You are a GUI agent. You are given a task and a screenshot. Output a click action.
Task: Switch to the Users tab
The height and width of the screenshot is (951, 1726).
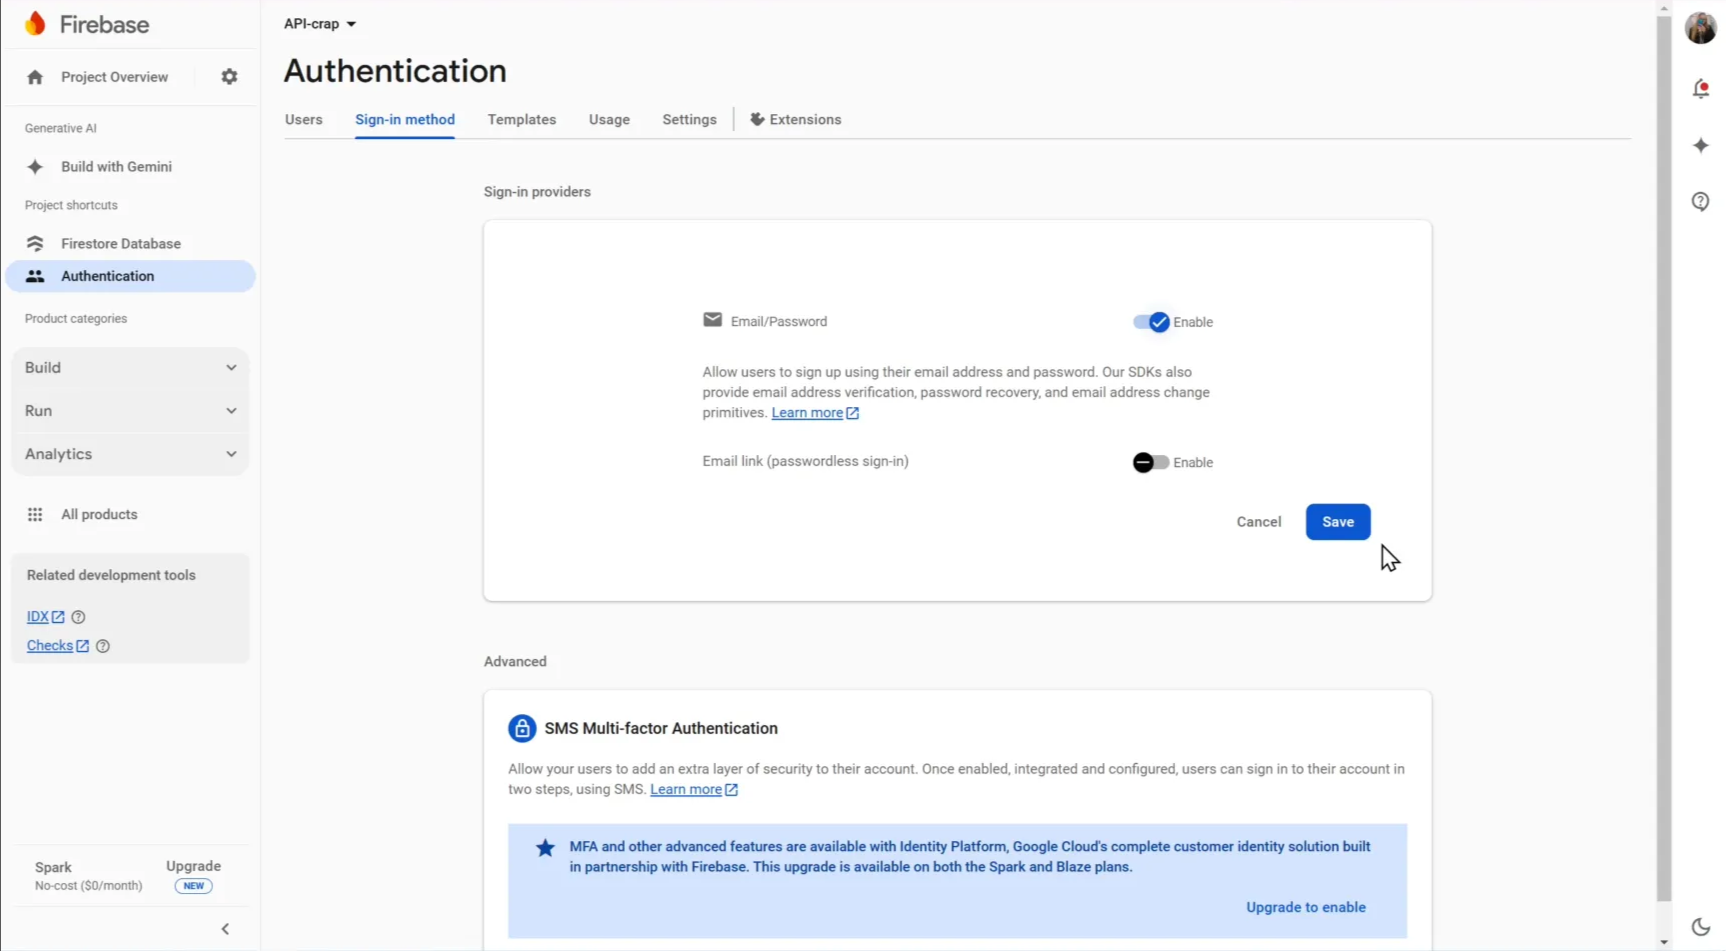tap(304, 119)
